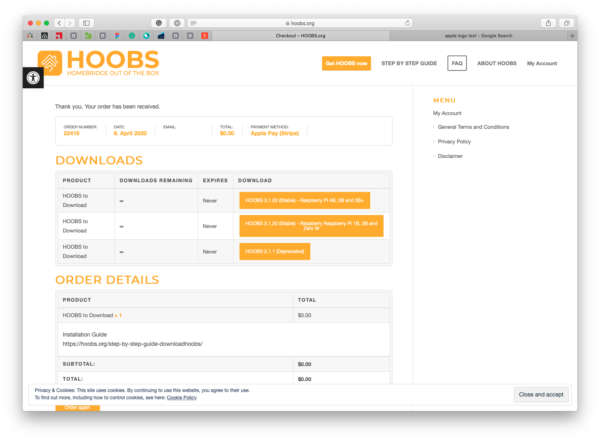
Task: Download HOOBS 2.1.1 (Deprecated)
Action: click(275, 252)
